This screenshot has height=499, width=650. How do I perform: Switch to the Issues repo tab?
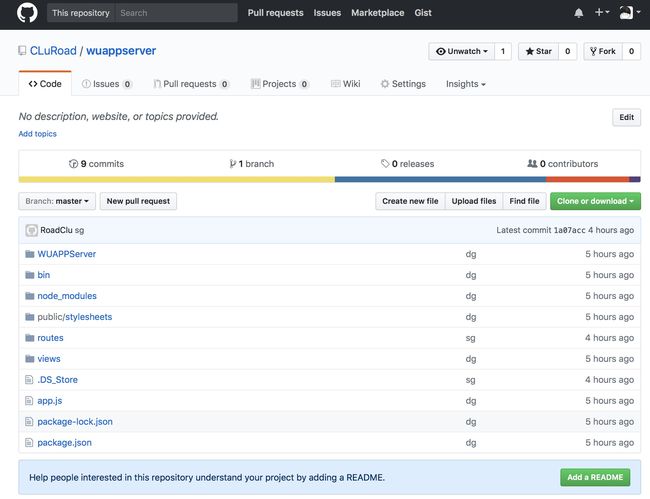[x=107, y=84]
